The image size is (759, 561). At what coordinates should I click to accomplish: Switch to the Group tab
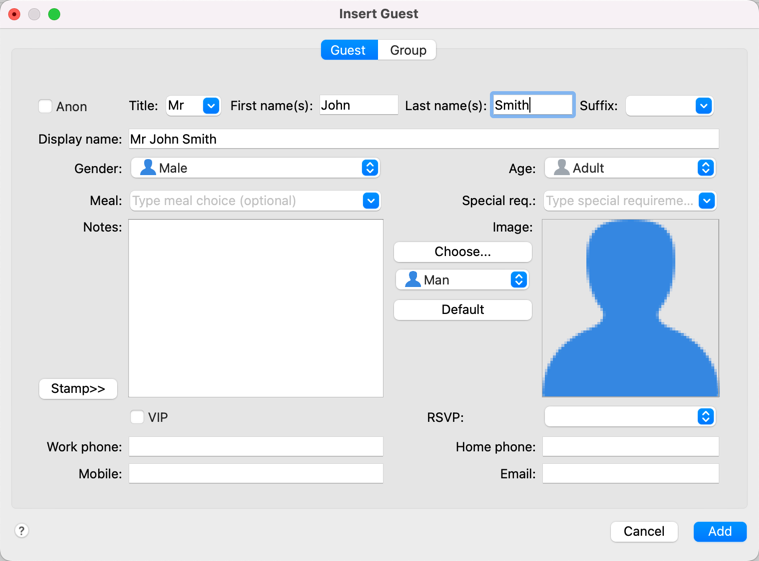408,50
